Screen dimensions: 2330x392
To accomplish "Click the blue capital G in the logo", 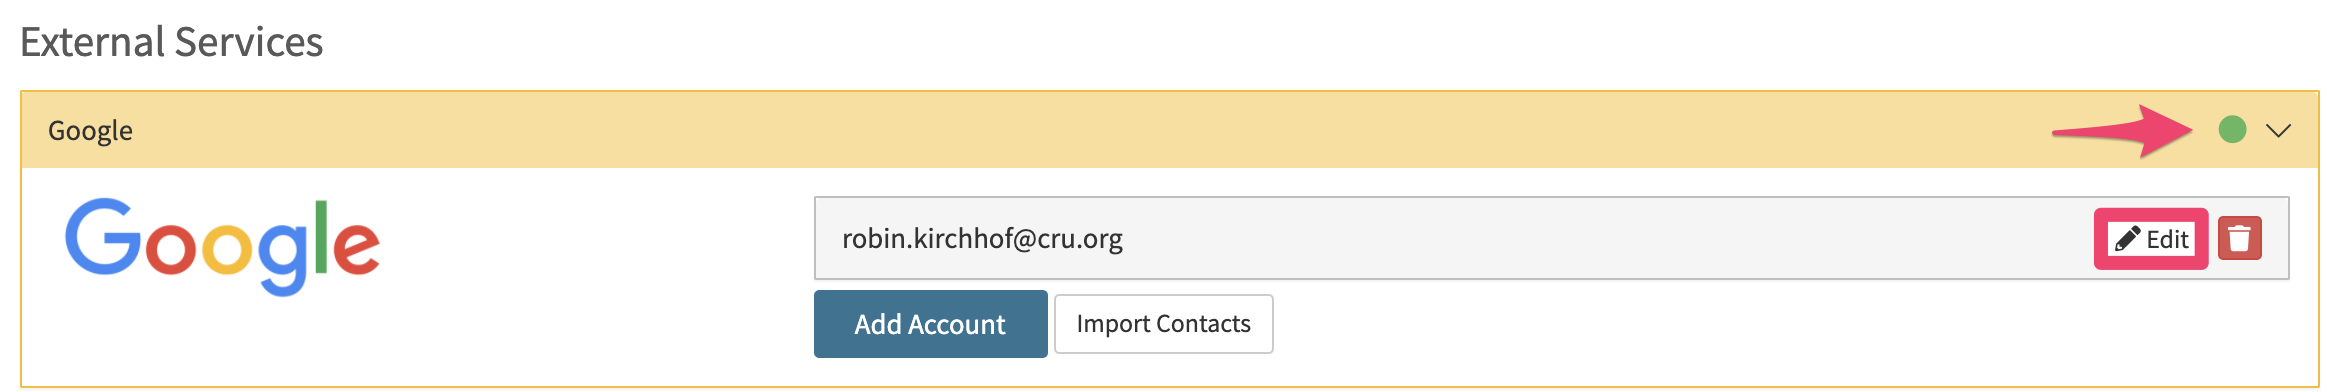I will pyautogui.click(x=103, y=236).
